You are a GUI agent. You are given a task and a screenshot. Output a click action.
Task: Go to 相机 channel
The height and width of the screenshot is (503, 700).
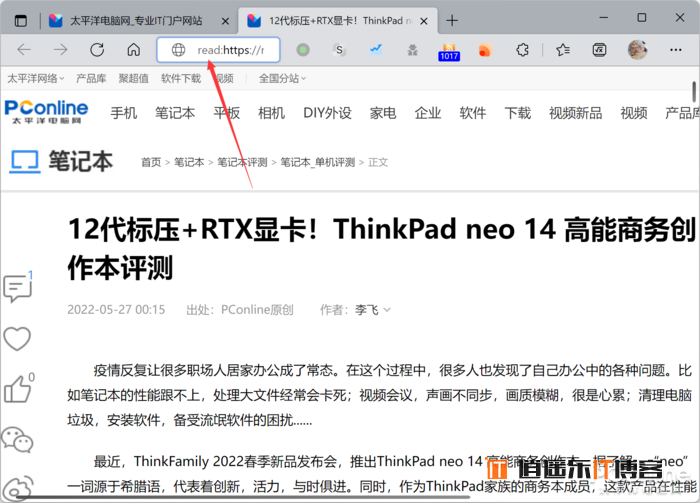tap(271, 113)
